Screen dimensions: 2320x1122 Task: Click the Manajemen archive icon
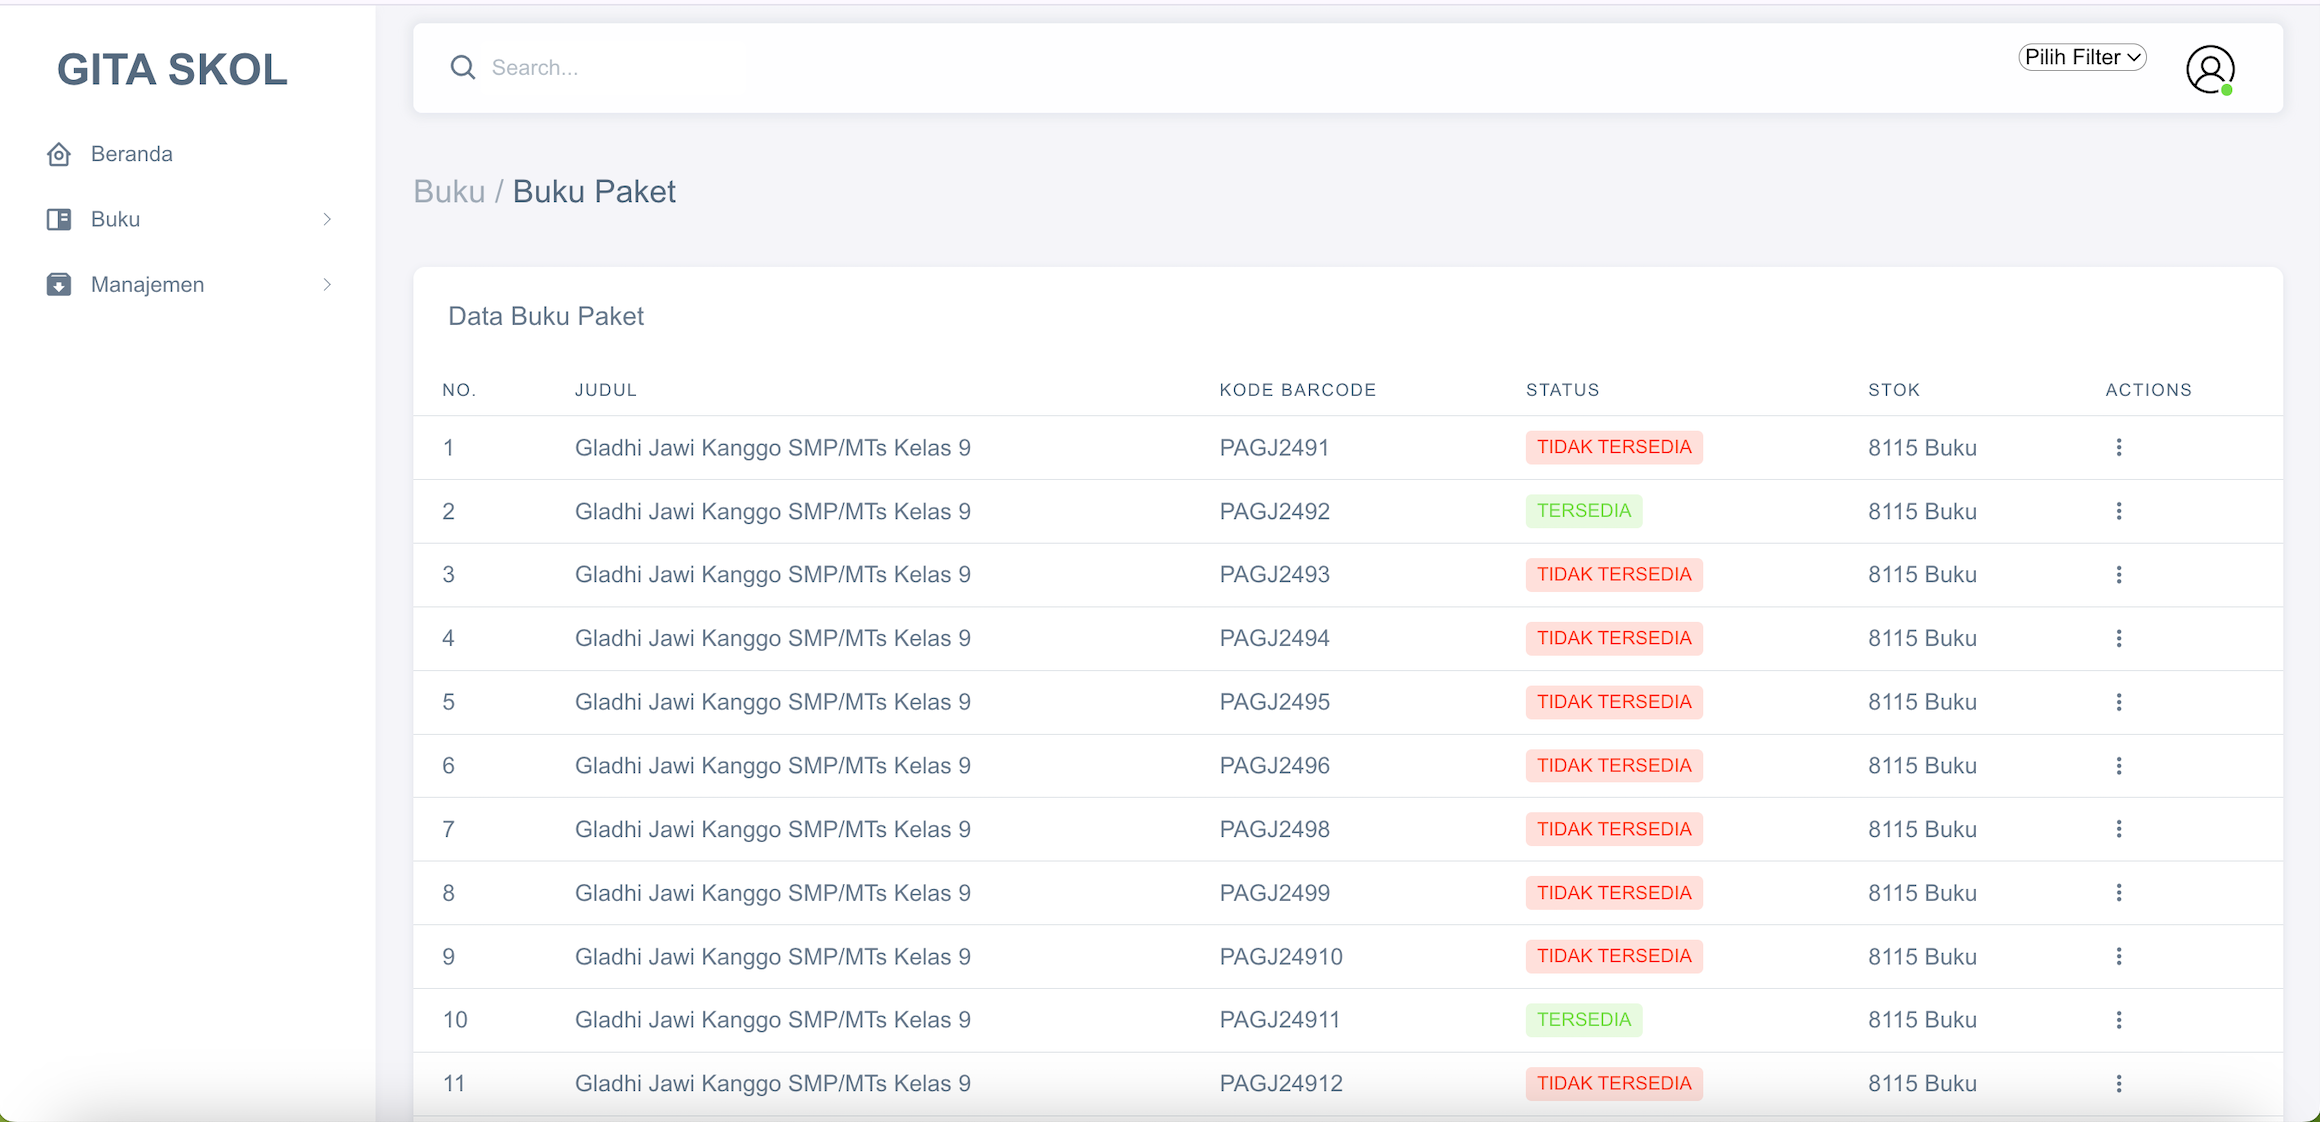[59, 285]
